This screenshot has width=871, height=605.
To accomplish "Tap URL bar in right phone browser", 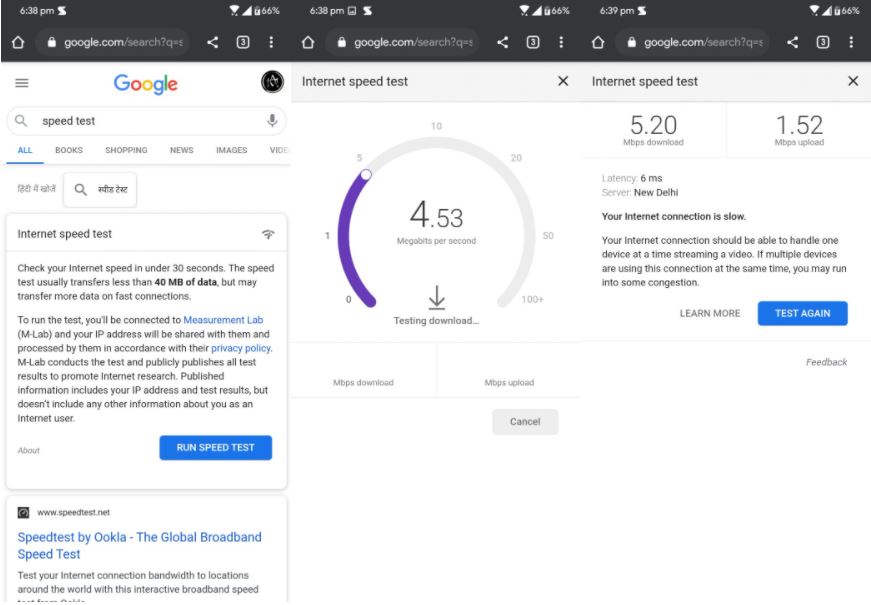I will [x=693, y=42].
